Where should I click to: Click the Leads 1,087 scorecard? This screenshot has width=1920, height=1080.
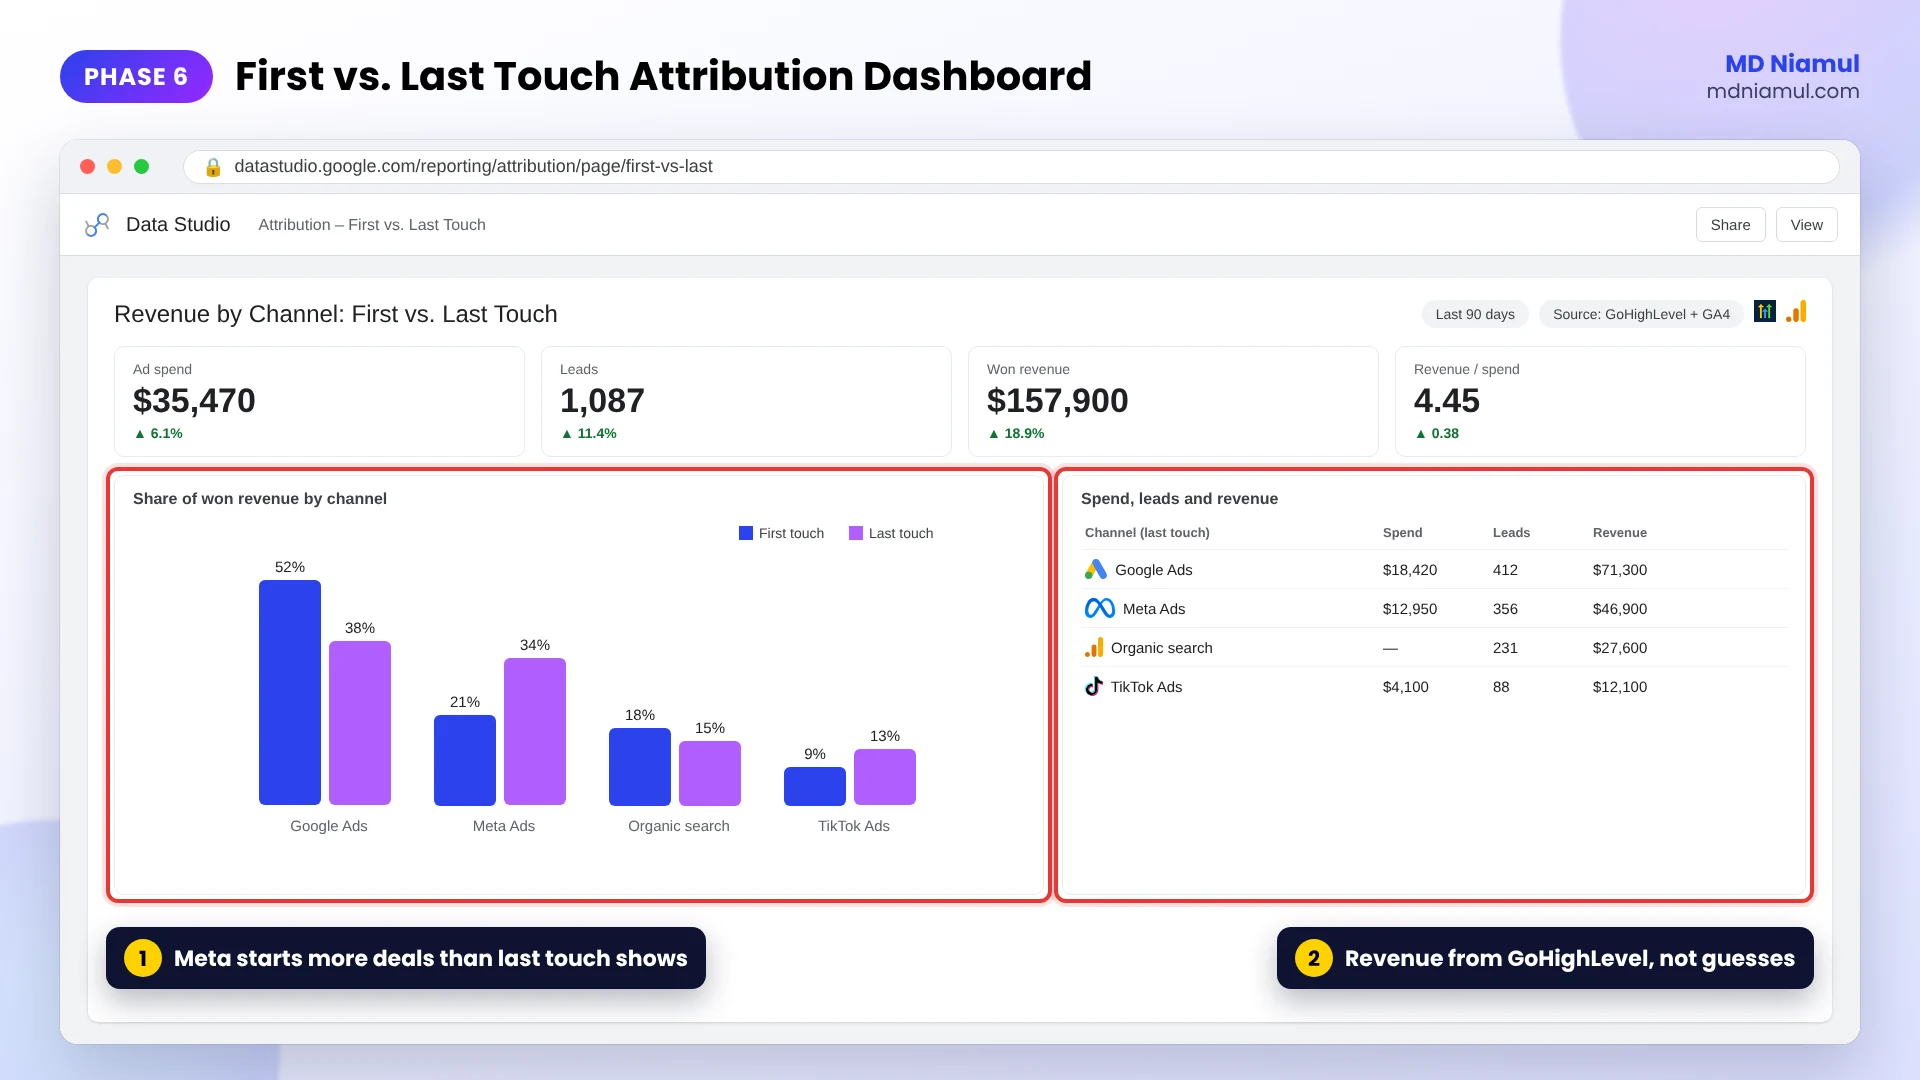[746, 401]
